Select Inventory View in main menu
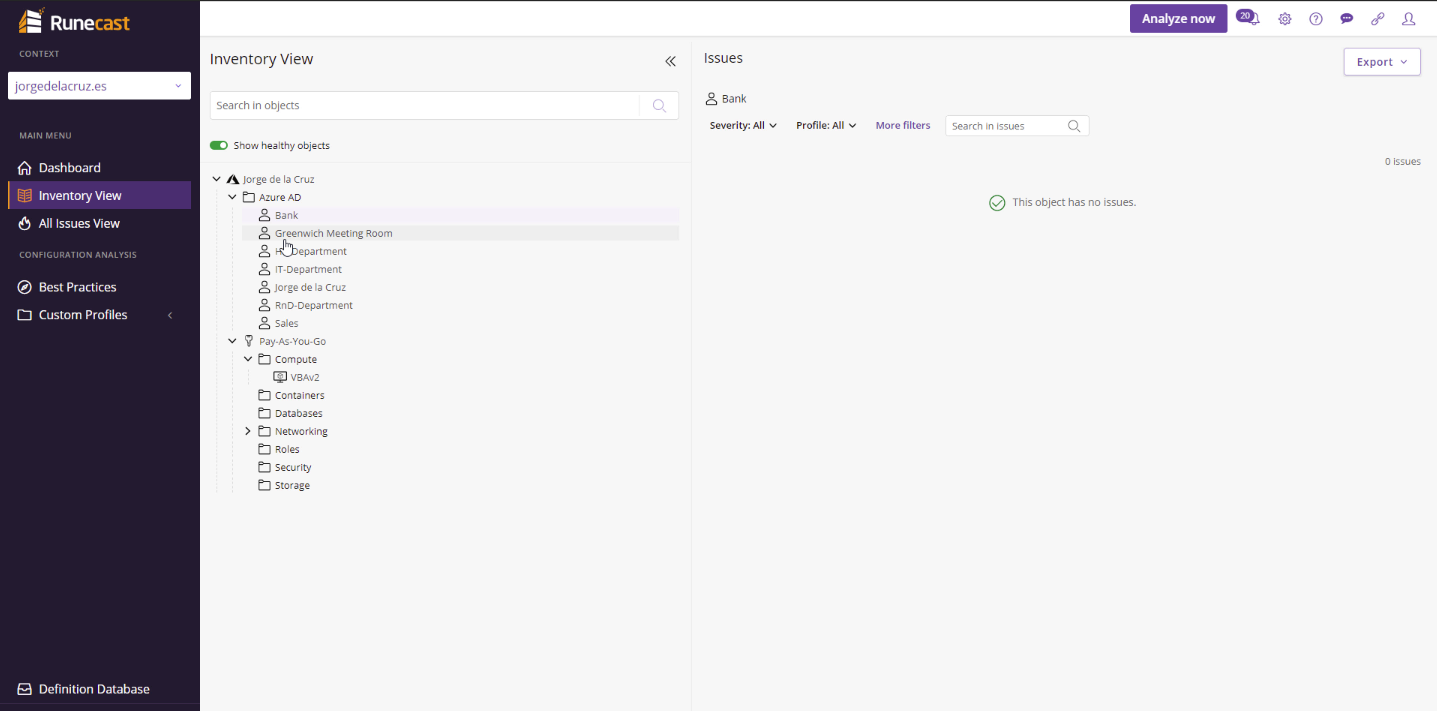This screenshot has width=1437, height=711. click(99, 195)
